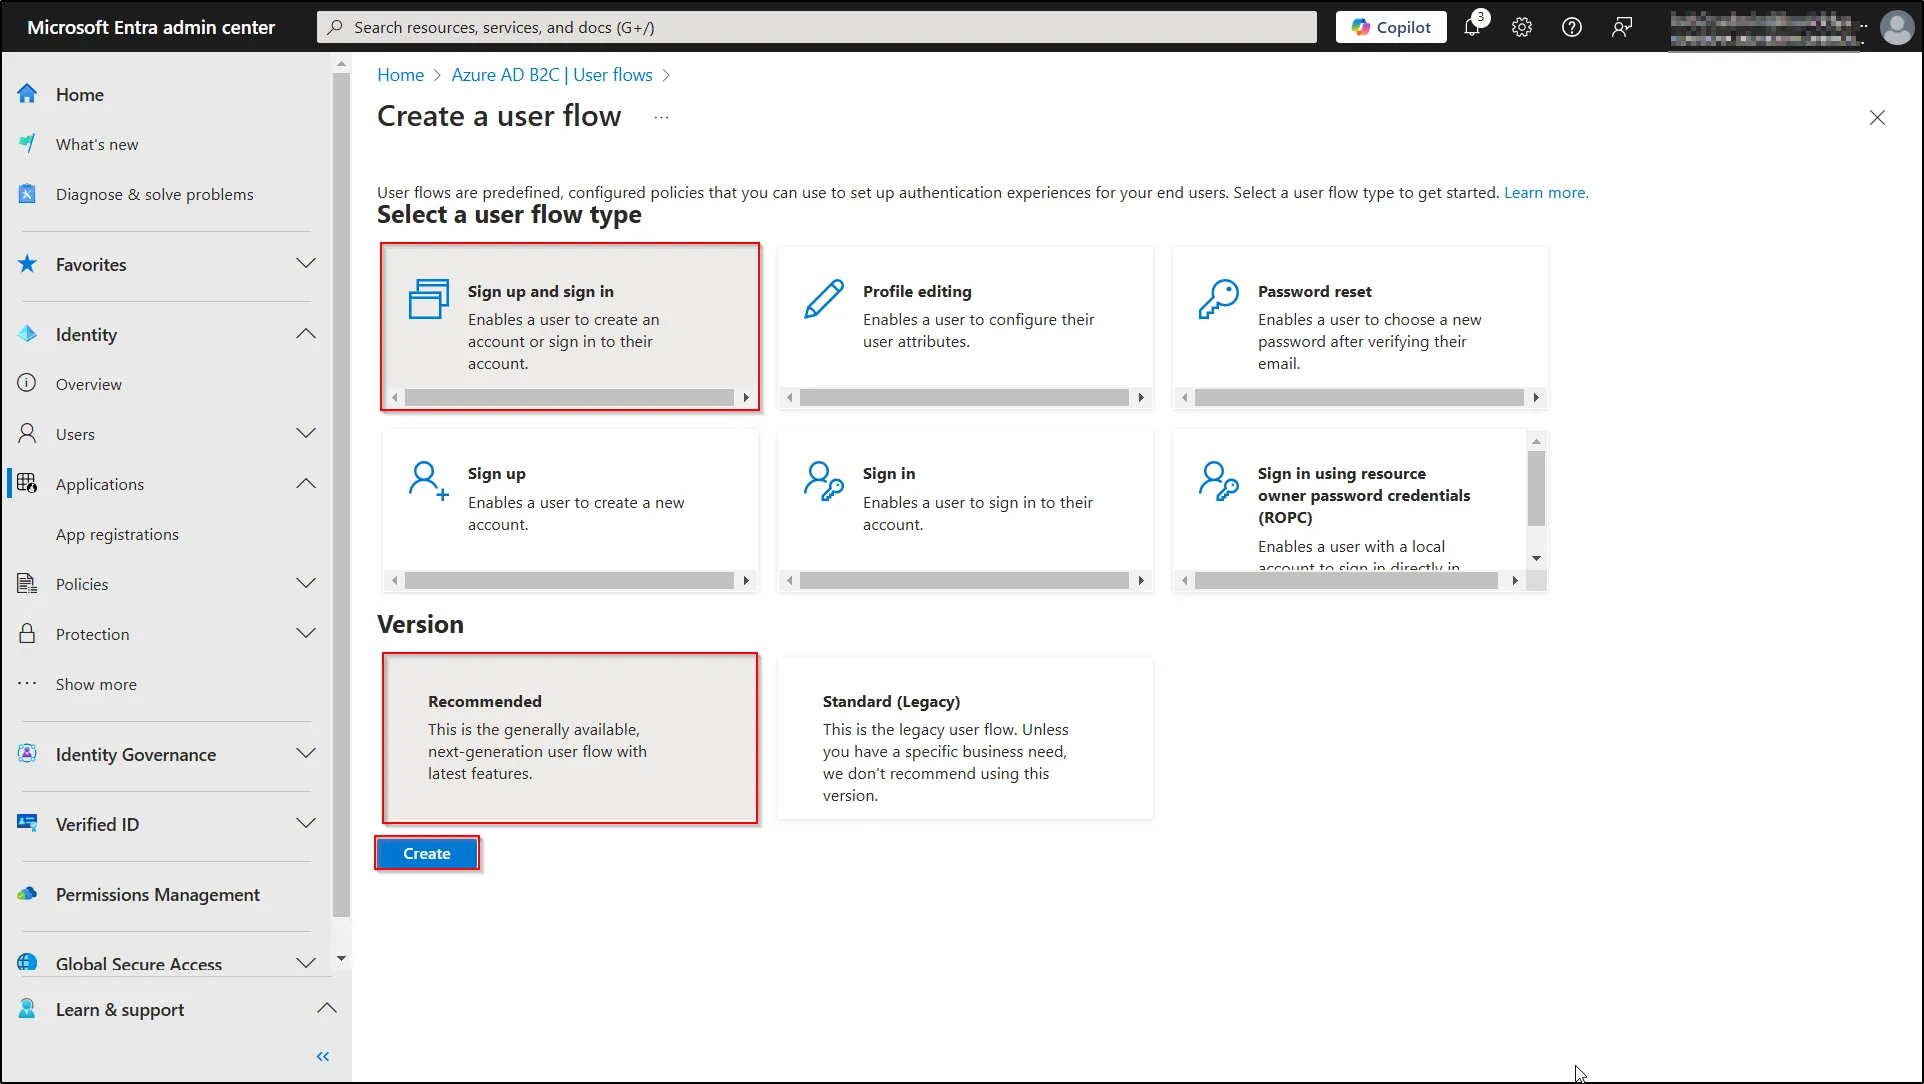Click the Permissions Management cloud icon

tap(27, 893)
